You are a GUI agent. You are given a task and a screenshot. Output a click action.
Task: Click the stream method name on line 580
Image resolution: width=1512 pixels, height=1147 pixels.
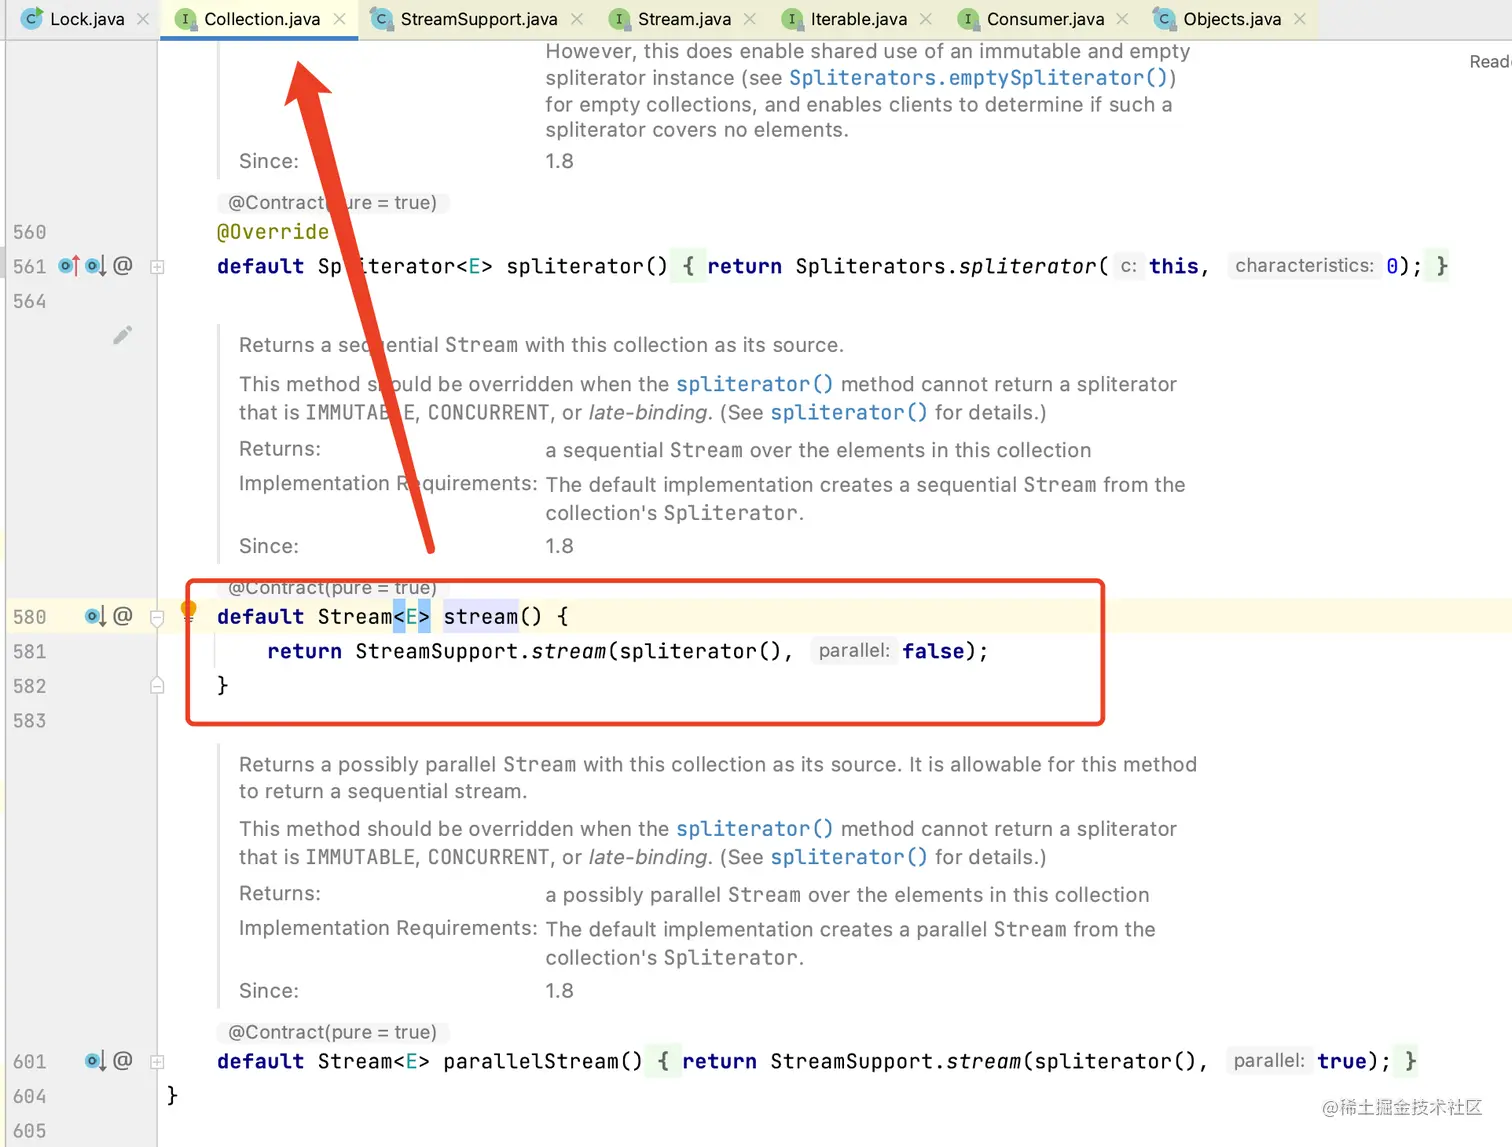click(481, 616)
